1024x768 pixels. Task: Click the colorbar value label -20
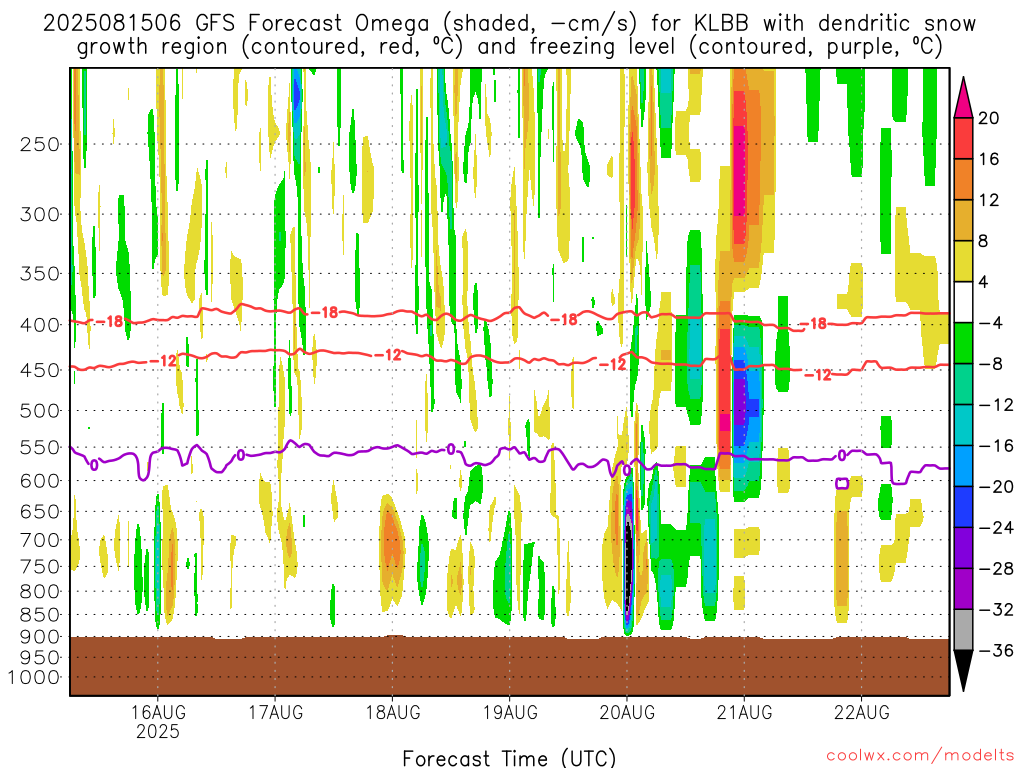[996, 487]
